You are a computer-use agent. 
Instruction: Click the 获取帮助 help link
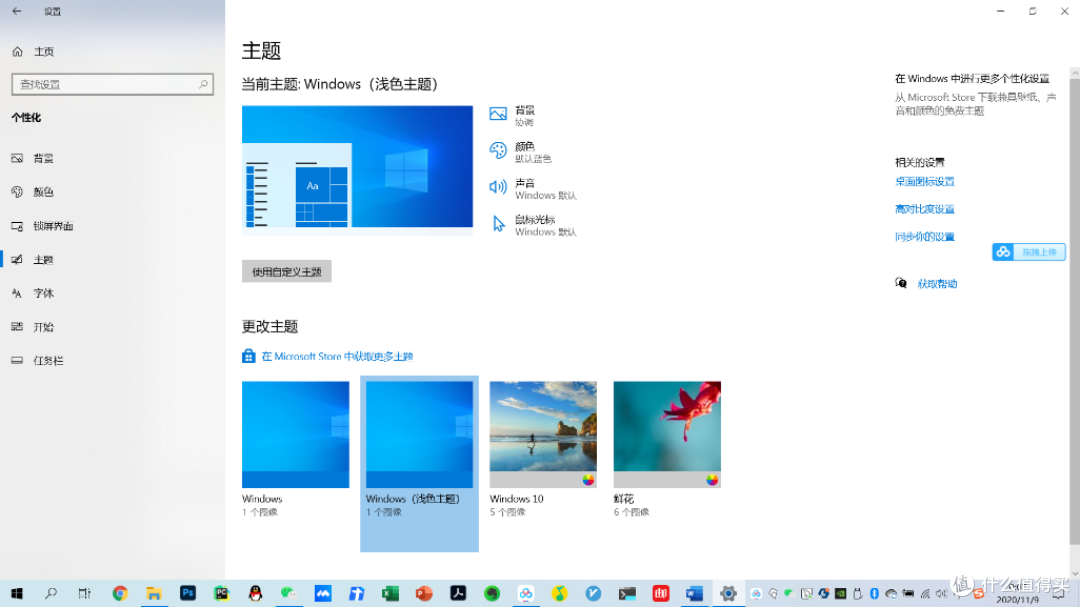(x=937, y=284)
